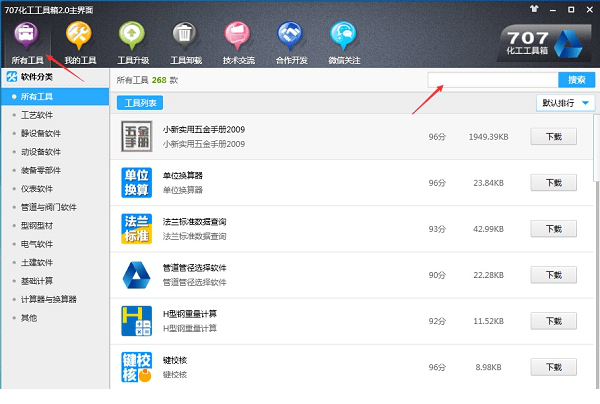Image resolution: width=600 pixels, height=404 pixels.
Task: Click the 单位换算 tool icon
Action: tap(136, 182)
